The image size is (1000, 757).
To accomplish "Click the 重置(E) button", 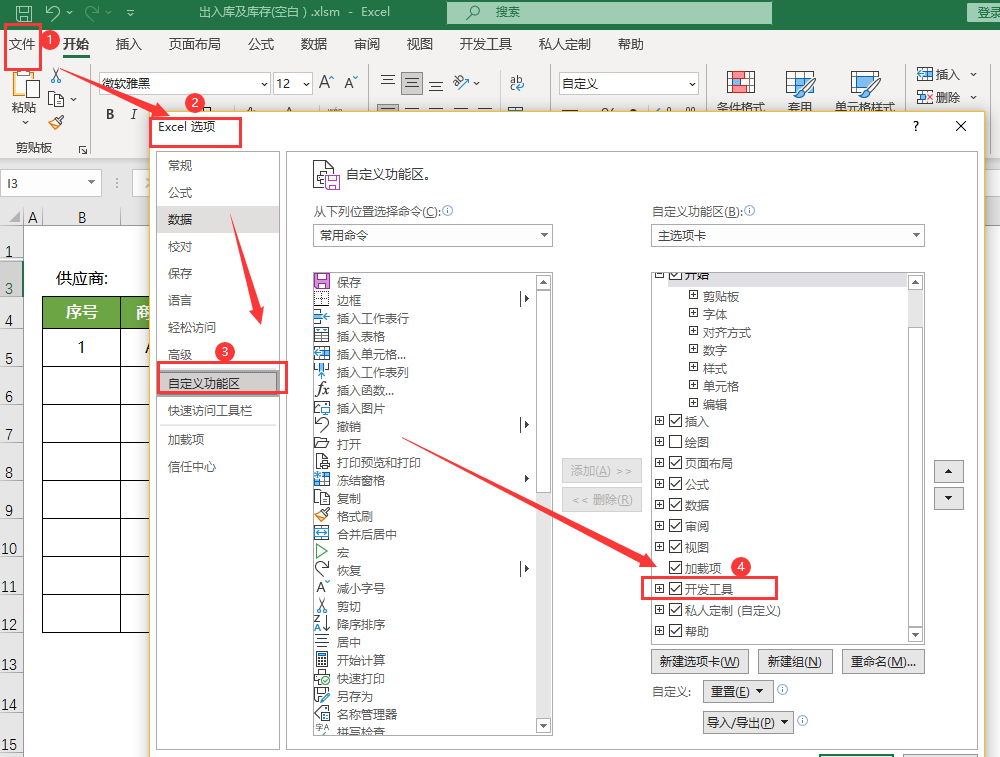I will coord(738,691).
